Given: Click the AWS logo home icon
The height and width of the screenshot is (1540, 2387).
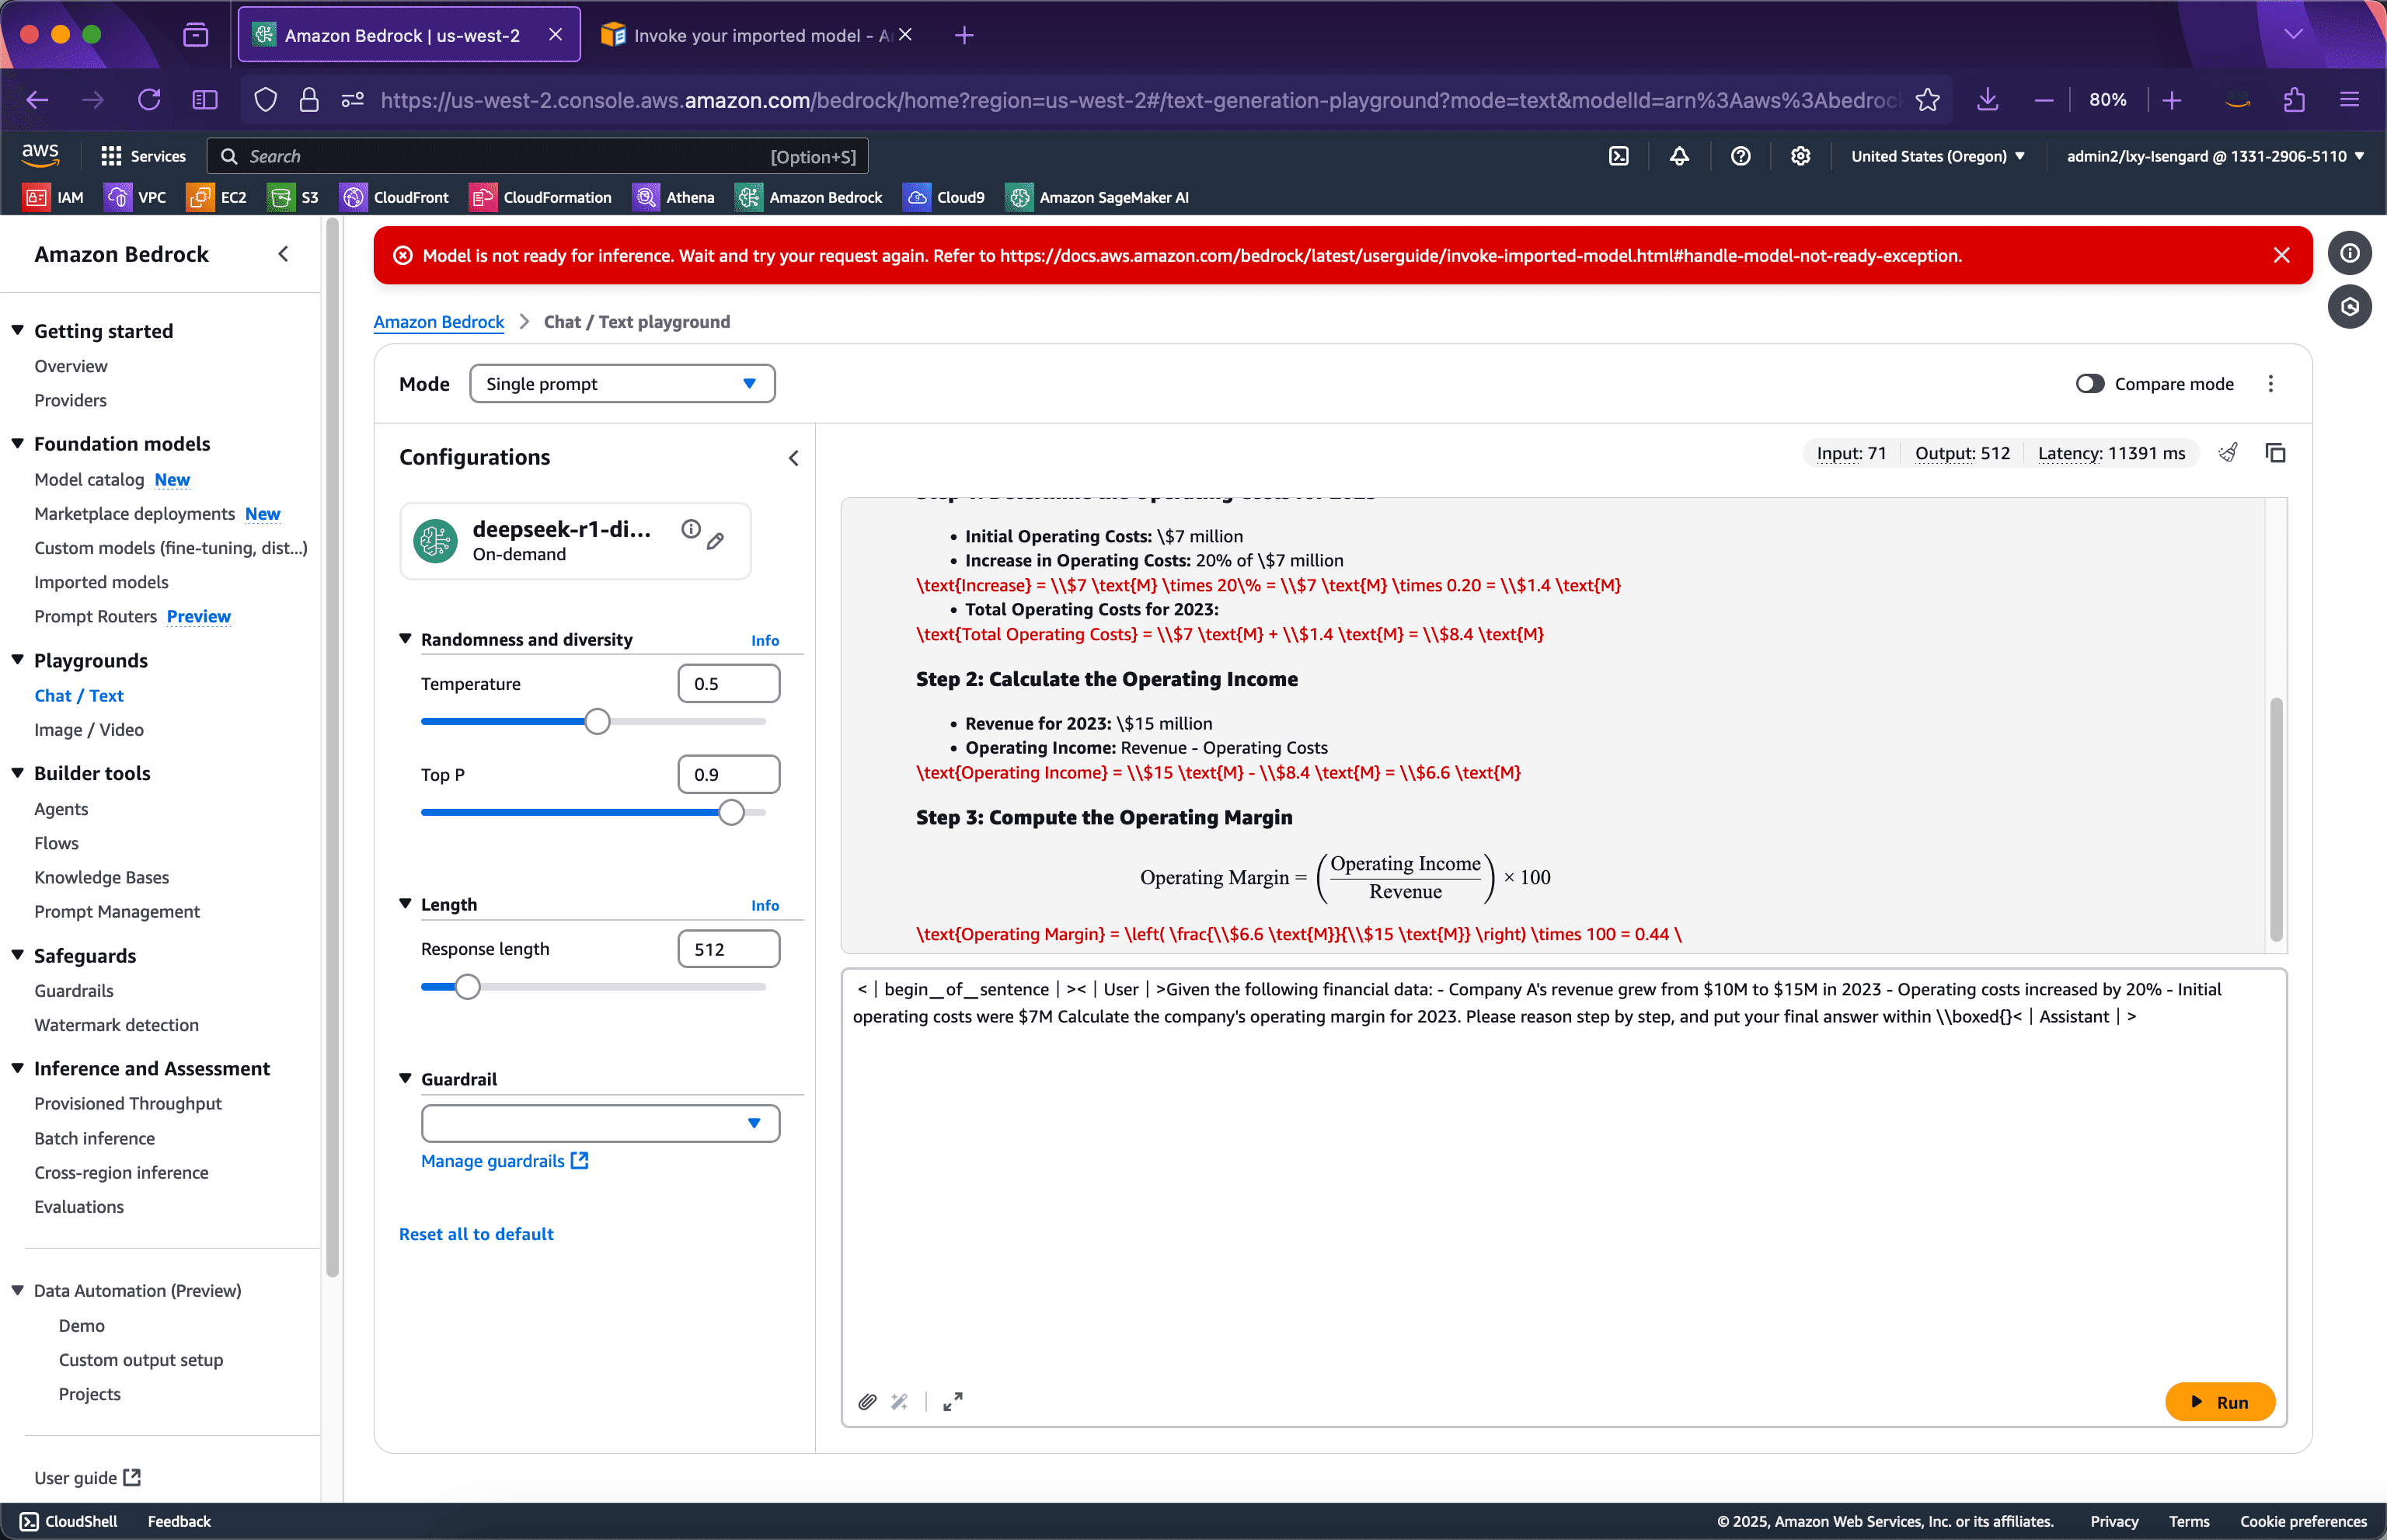Looking at the screenshot, I should pyautogui.click(x=40, y=155).
